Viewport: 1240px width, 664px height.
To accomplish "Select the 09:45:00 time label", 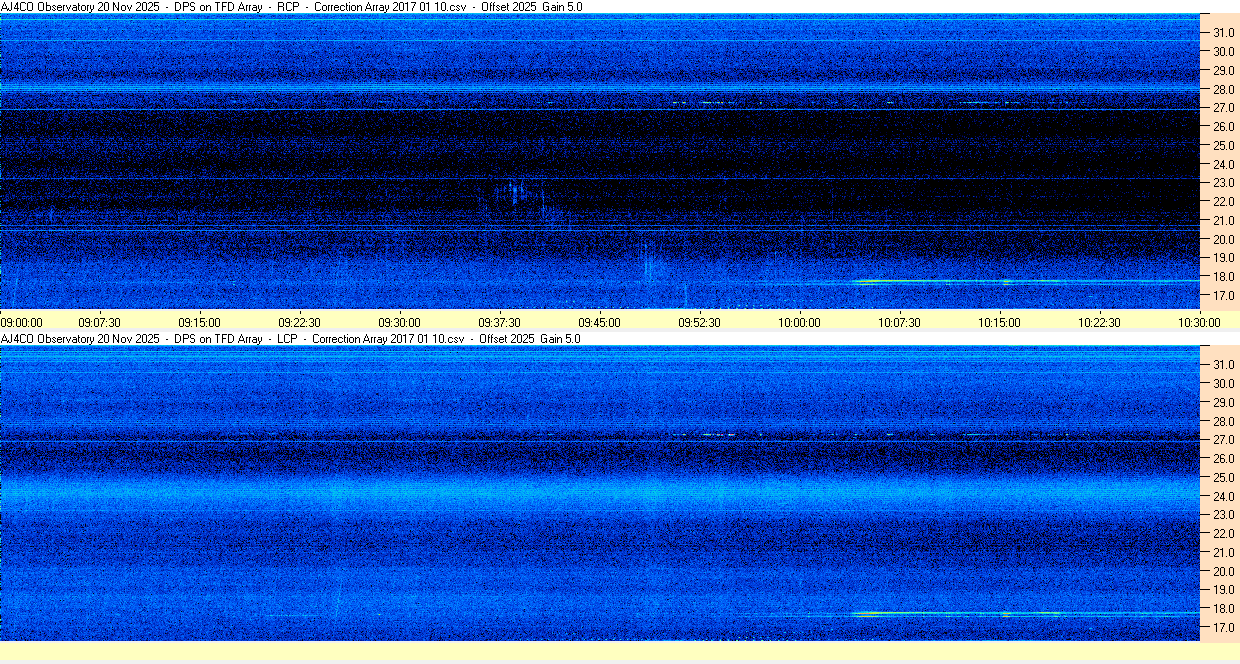I will (x=600, y=322).
